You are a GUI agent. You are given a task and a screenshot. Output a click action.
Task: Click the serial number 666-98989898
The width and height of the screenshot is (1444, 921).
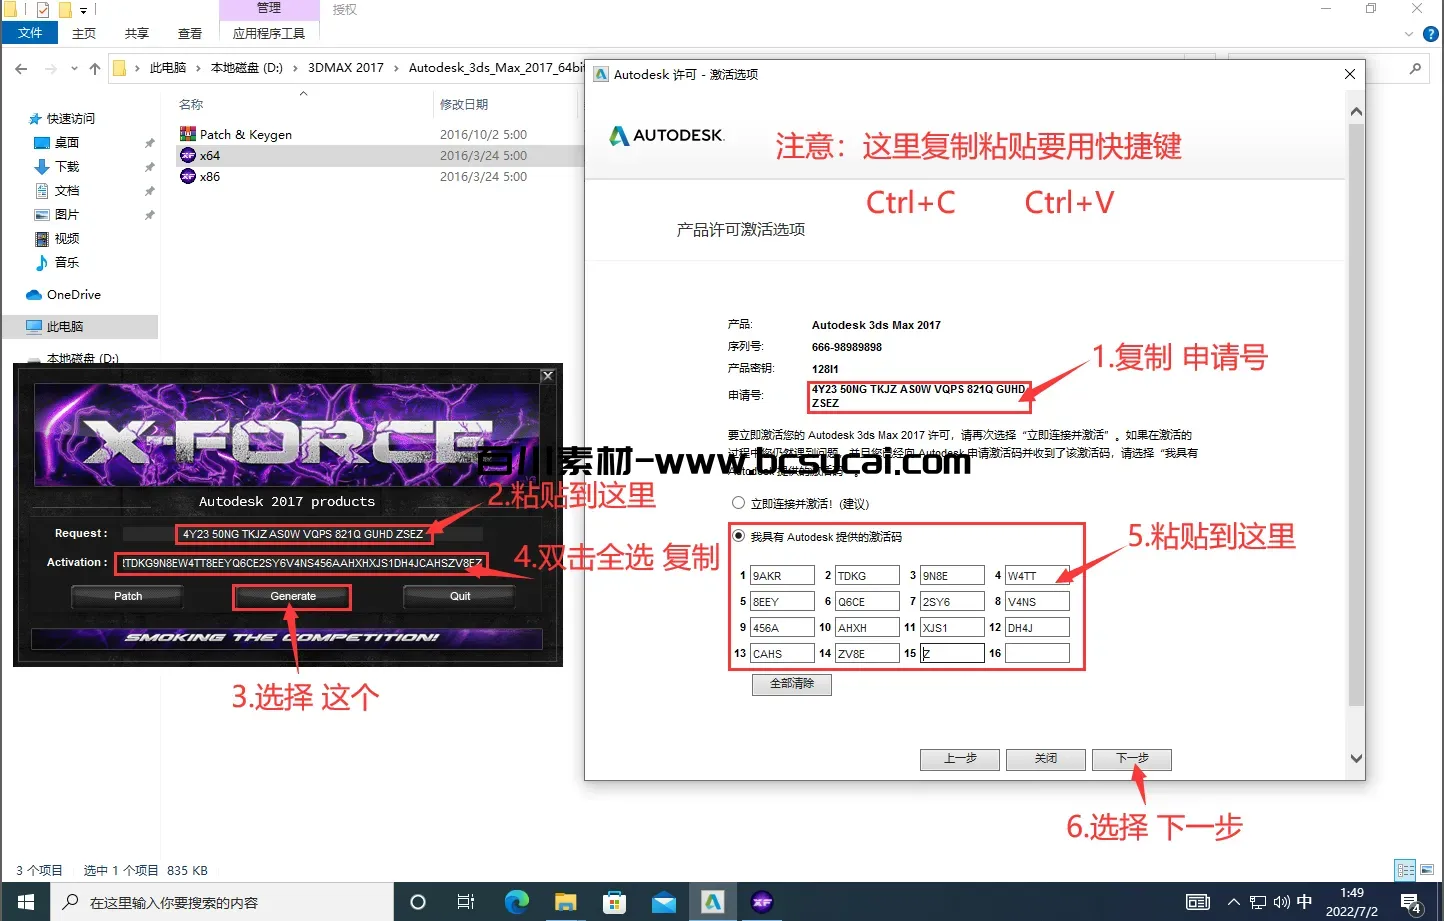(847, 347)
